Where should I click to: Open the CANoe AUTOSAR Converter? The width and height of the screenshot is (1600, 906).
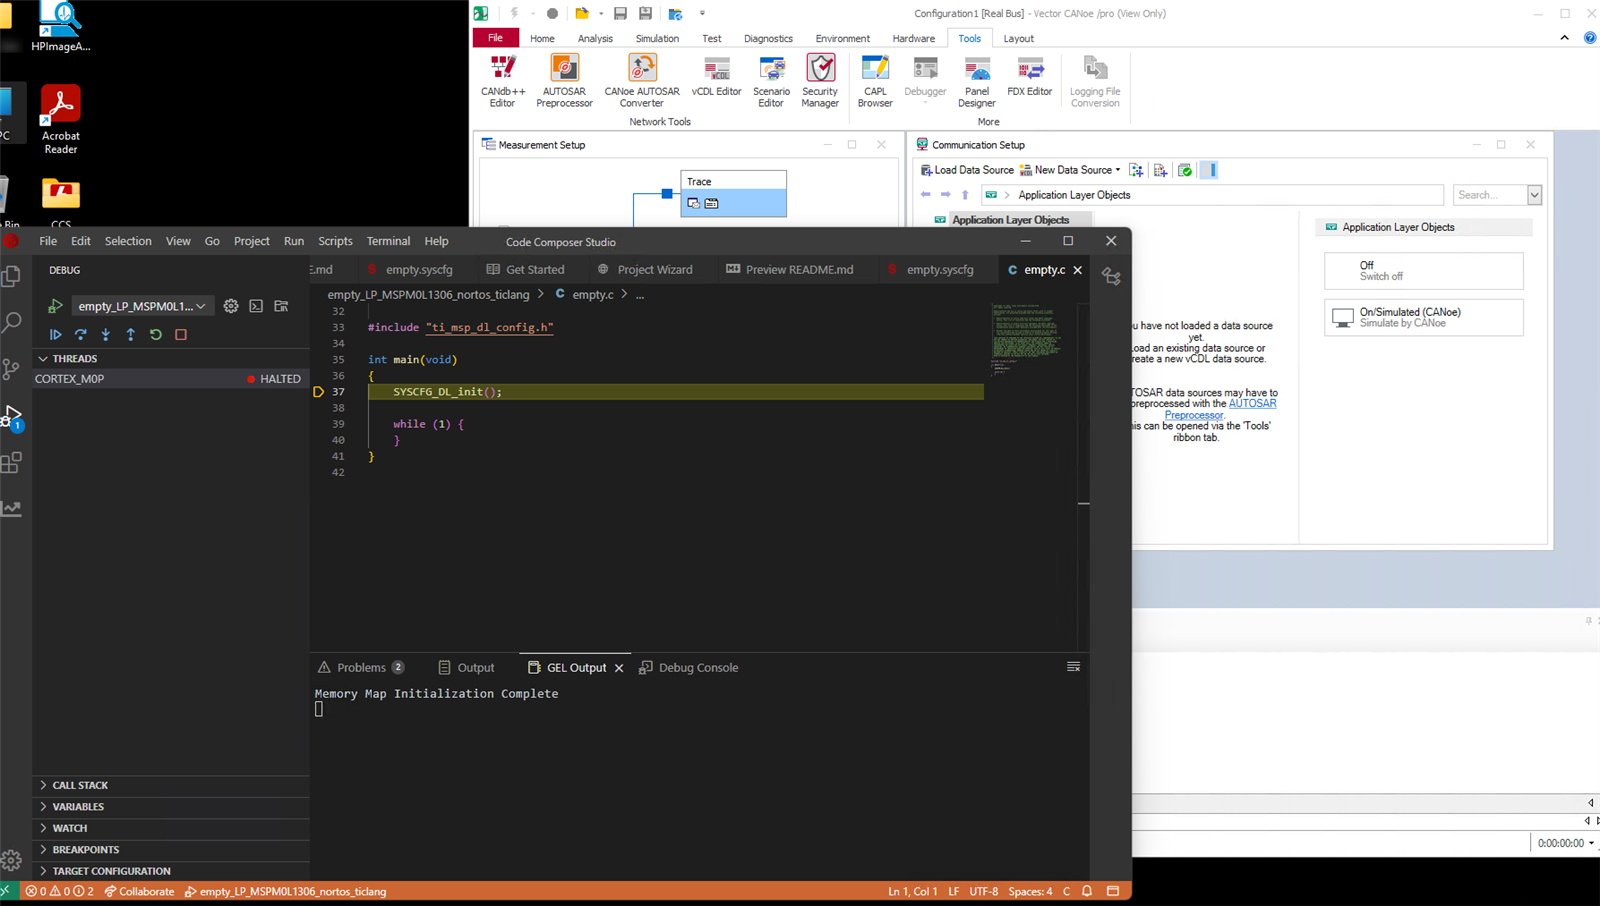point(641,81)
